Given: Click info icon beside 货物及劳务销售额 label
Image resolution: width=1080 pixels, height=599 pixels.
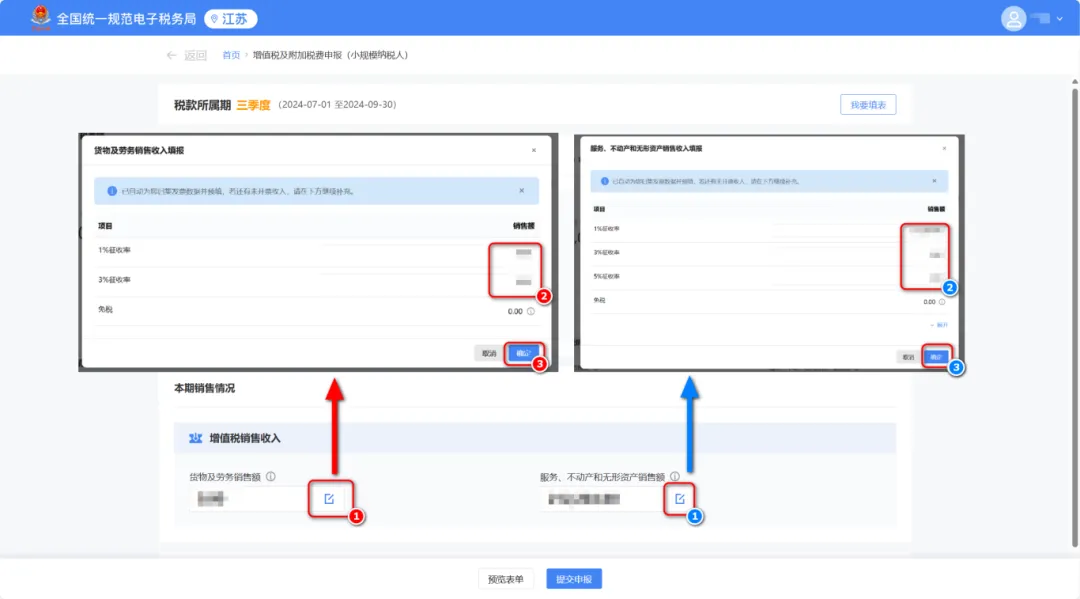Looking at the screenshot, I should (x=271, y=477).
